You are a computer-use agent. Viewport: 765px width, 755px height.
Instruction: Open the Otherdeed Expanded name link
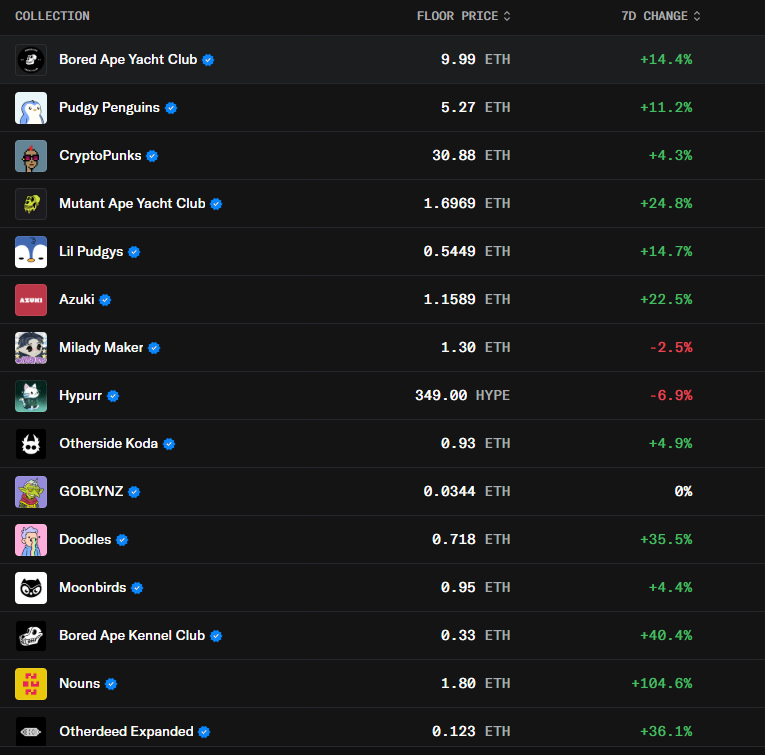pyautogui.click(x=126, y=732)
